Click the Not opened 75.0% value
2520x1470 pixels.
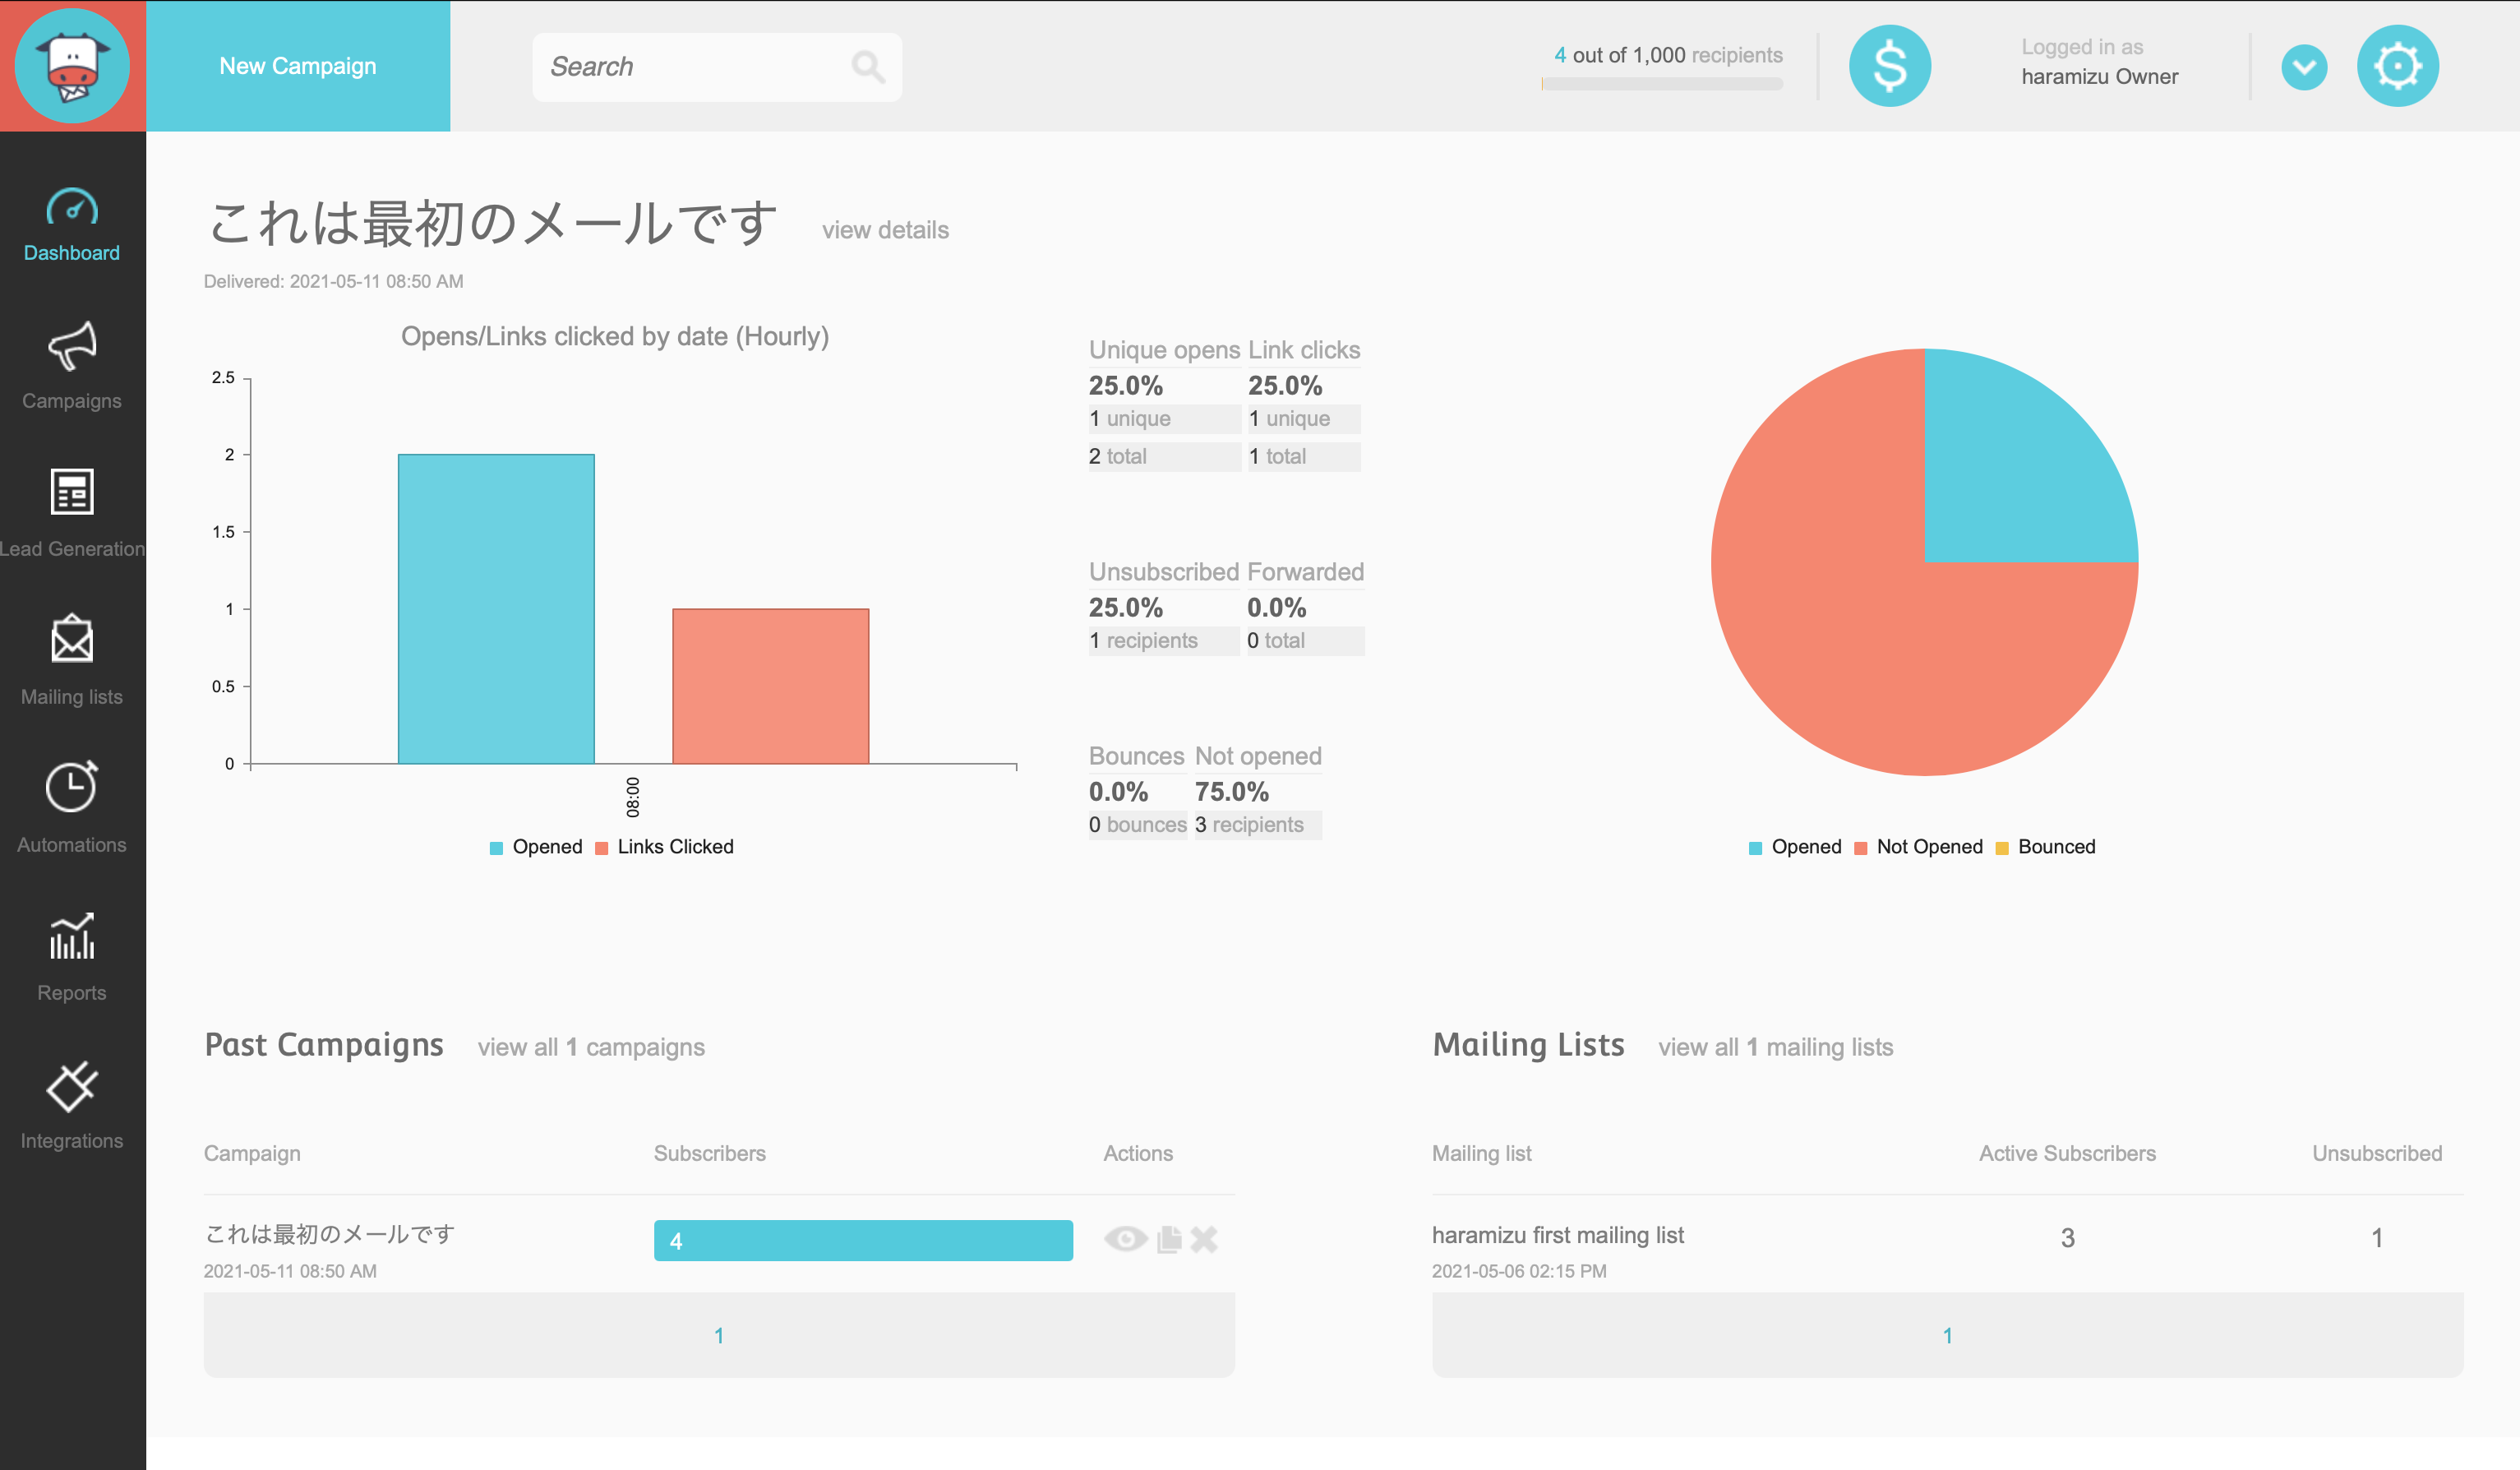click(1231, 791)
